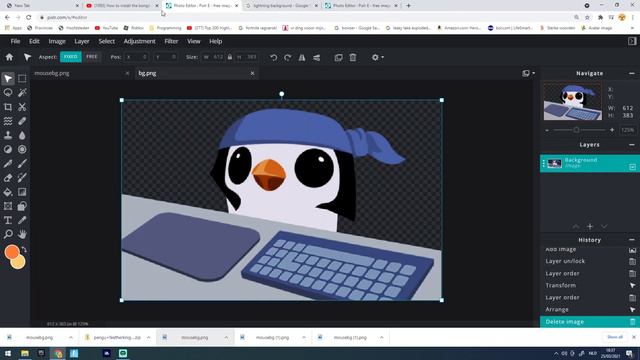This screenshot has height=360, width=640.
Task: Open the Filter menu
Action: (171, 41)
